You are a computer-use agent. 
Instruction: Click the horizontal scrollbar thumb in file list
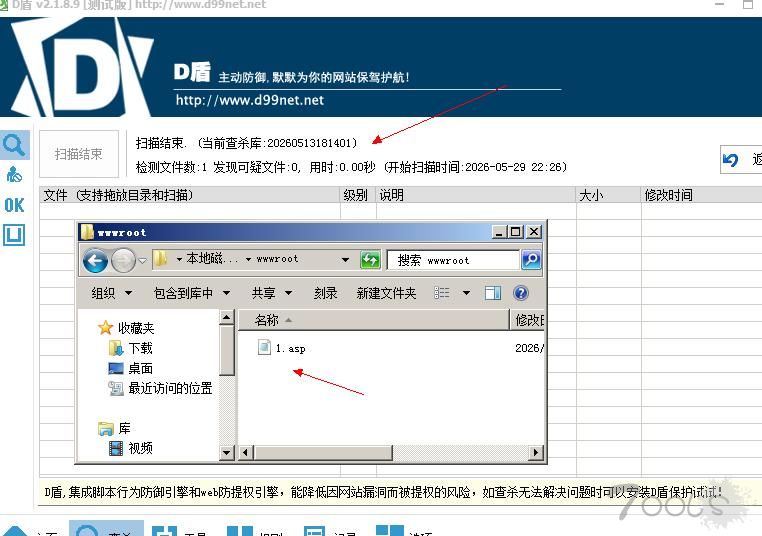tap(323, 452)
